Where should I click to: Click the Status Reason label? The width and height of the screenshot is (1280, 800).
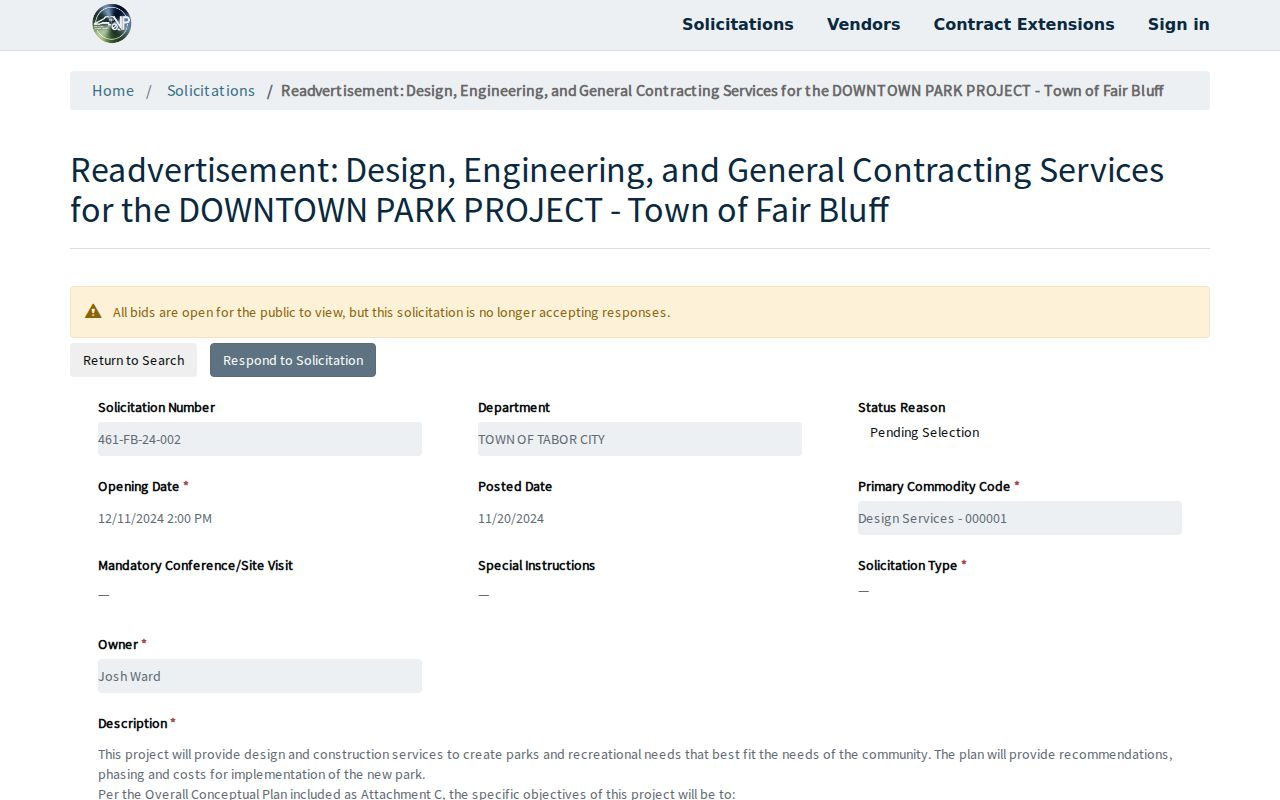(902, 407)
